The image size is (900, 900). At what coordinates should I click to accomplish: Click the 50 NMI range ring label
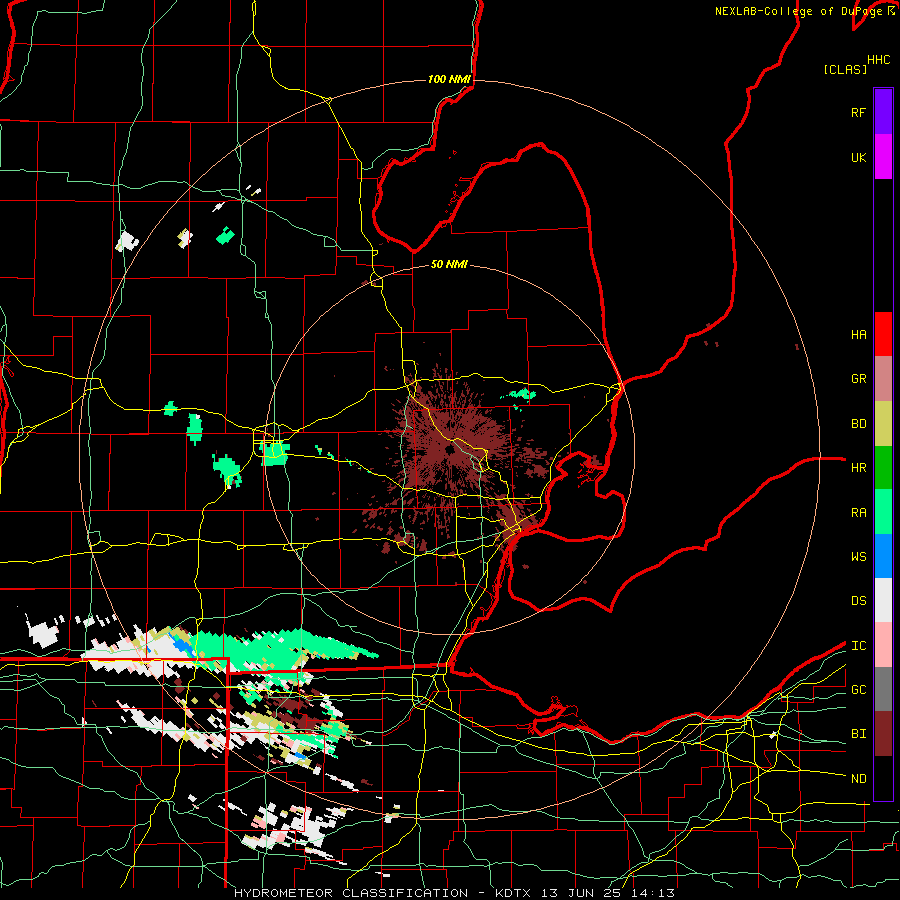[449, 264]
